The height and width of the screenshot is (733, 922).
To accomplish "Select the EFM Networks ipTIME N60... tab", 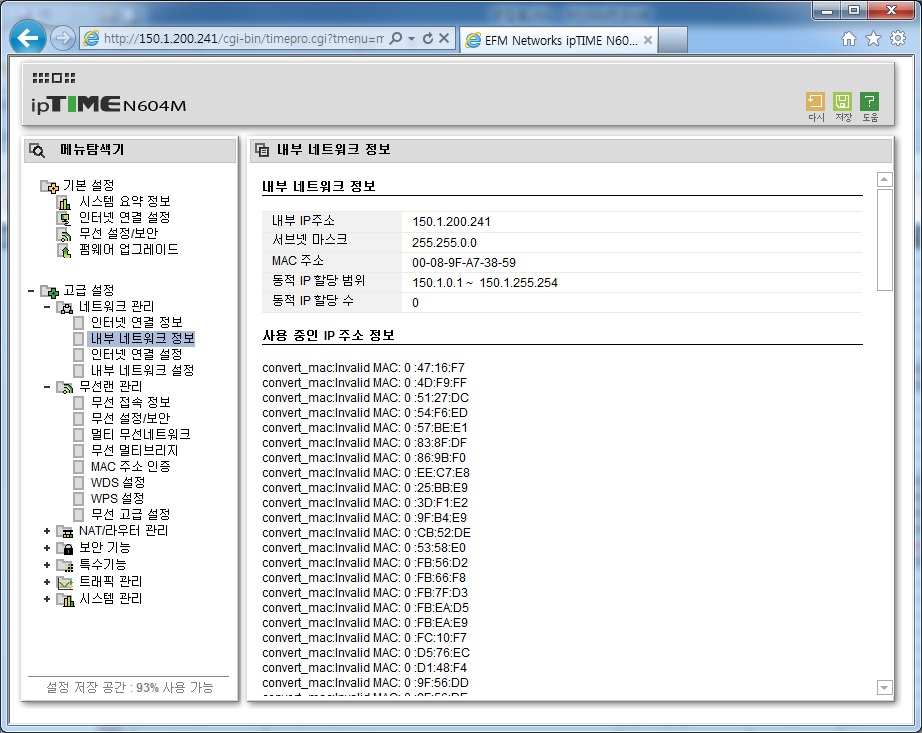I will point(559,40).
